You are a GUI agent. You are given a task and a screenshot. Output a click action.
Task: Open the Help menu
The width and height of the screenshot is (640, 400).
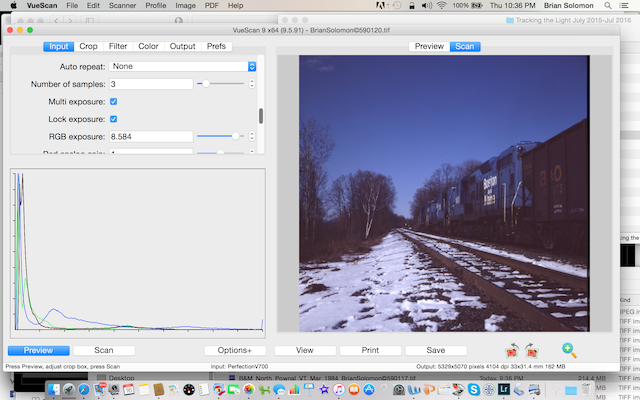[236, 5]
